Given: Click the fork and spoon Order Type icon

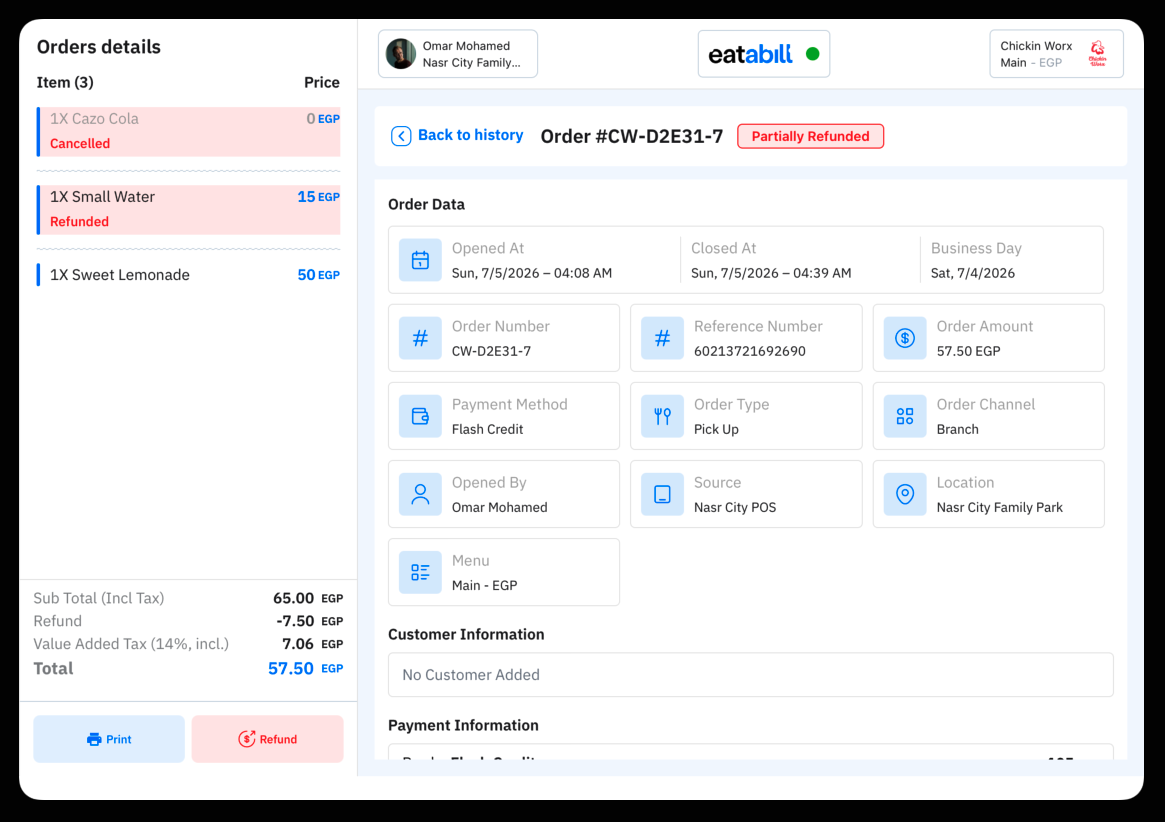Looking at the screenshot, I should pyautogui.click(x=662, y=416).
